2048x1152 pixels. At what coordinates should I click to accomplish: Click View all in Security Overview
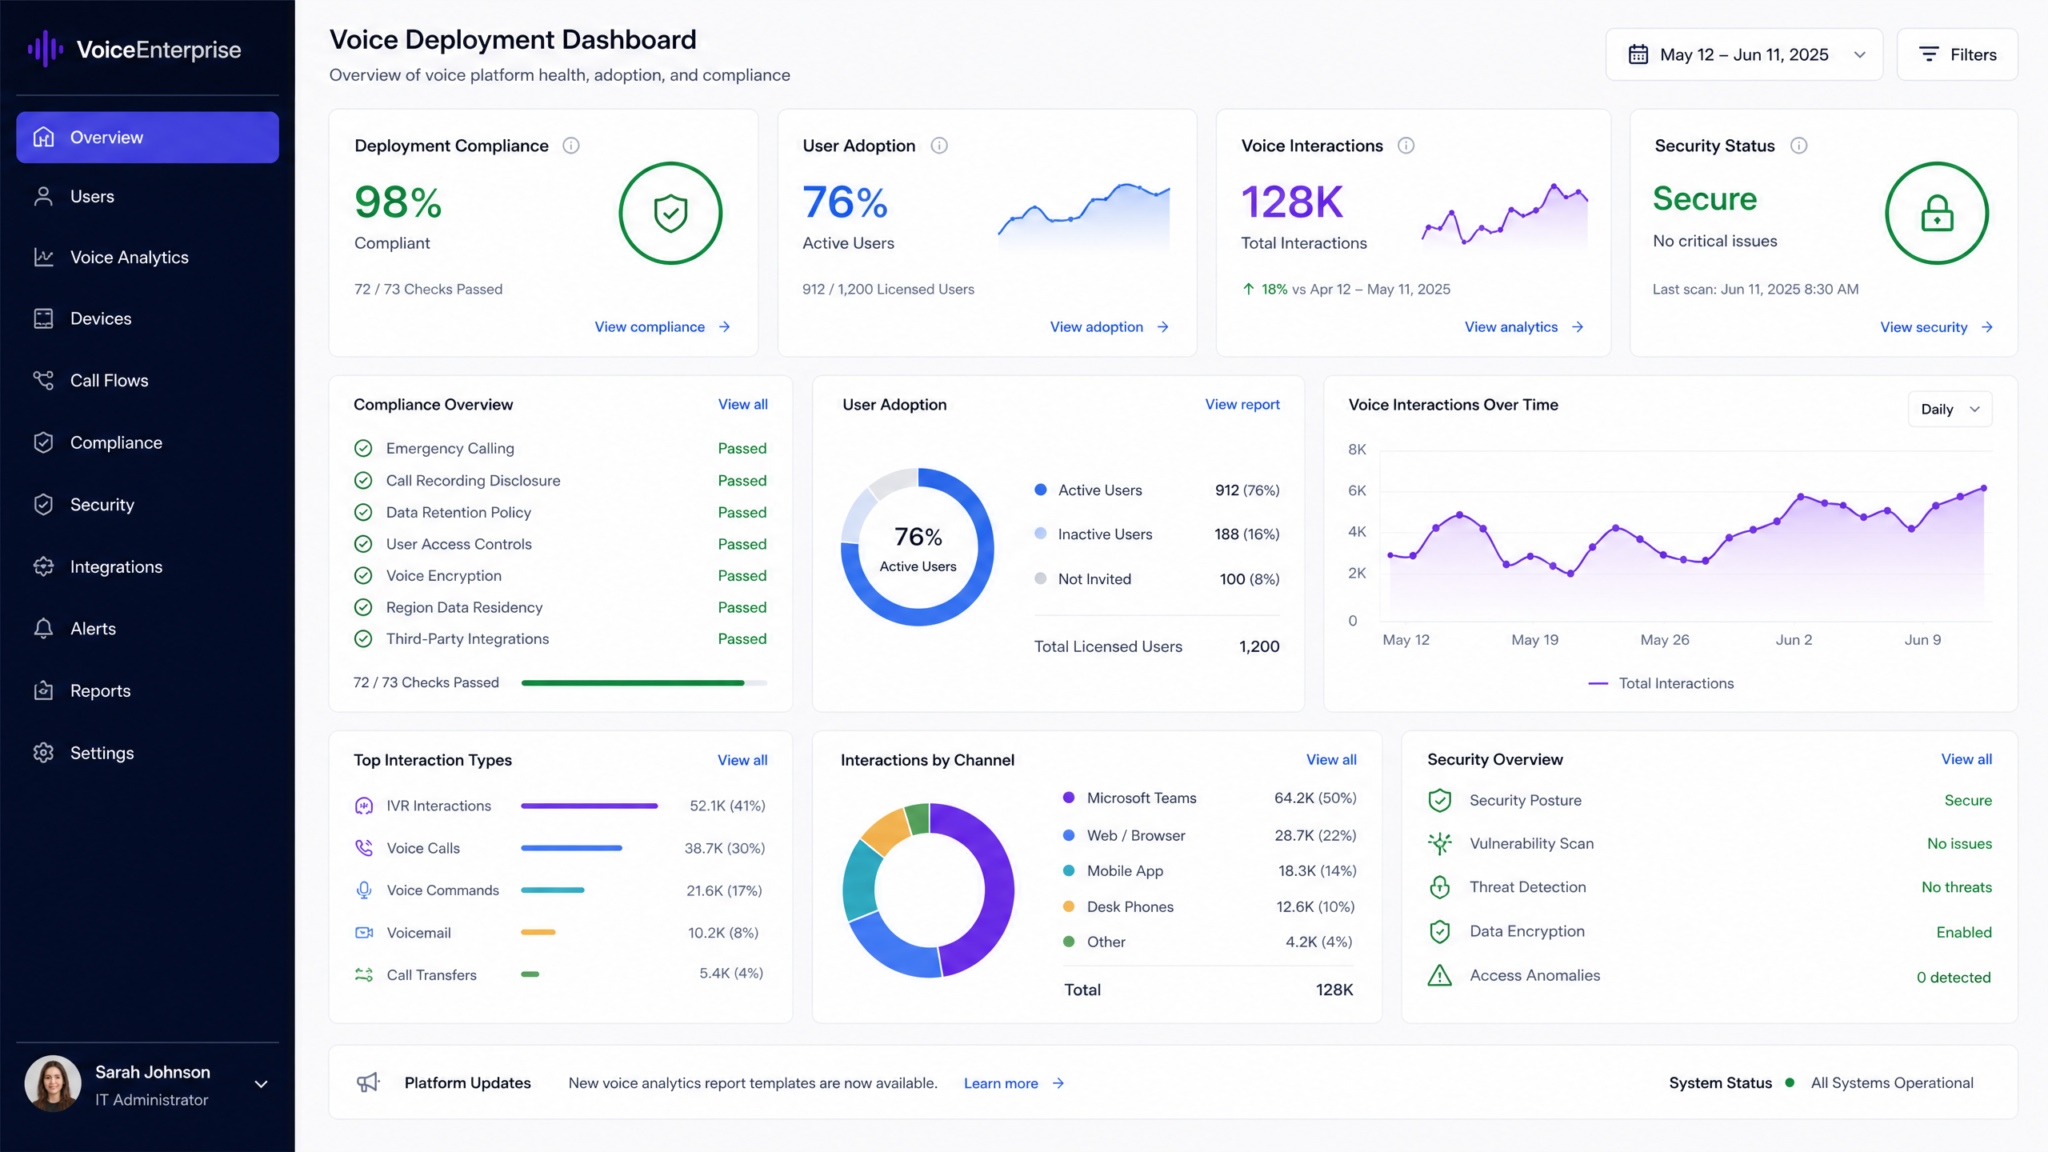pos(1966,759)
